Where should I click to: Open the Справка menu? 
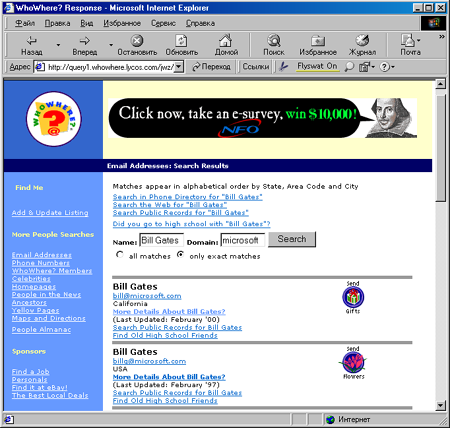(200, 23)
